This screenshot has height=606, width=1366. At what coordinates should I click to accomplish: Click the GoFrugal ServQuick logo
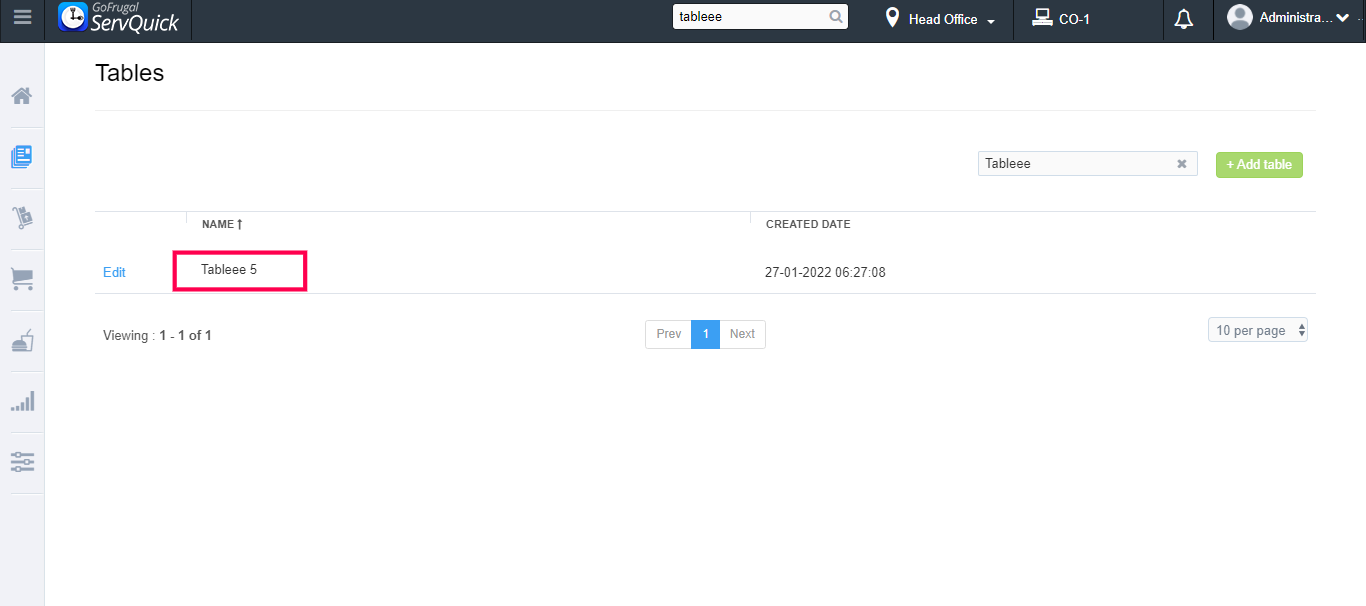pos(118,17)
